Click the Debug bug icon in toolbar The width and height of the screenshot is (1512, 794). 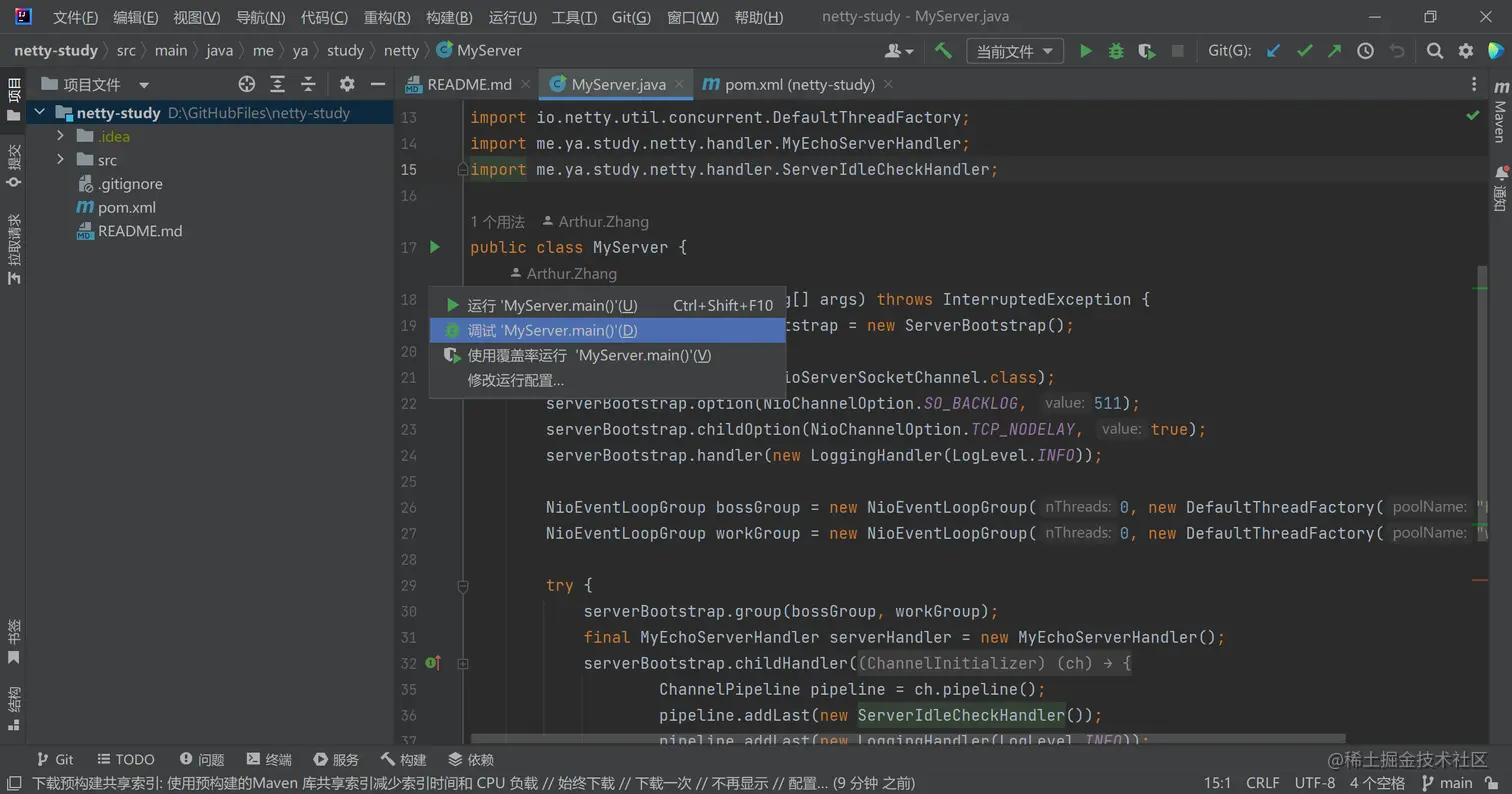tap(1116, 51)
